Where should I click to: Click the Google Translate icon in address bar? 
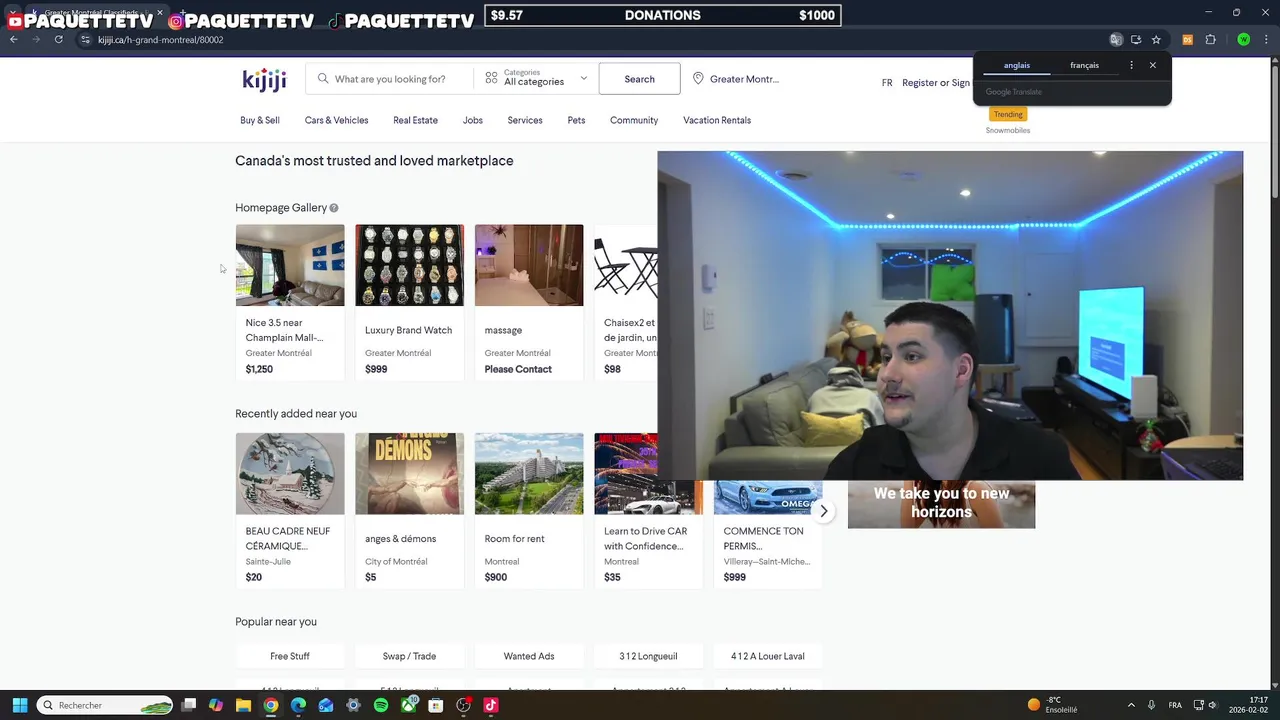1116,40
